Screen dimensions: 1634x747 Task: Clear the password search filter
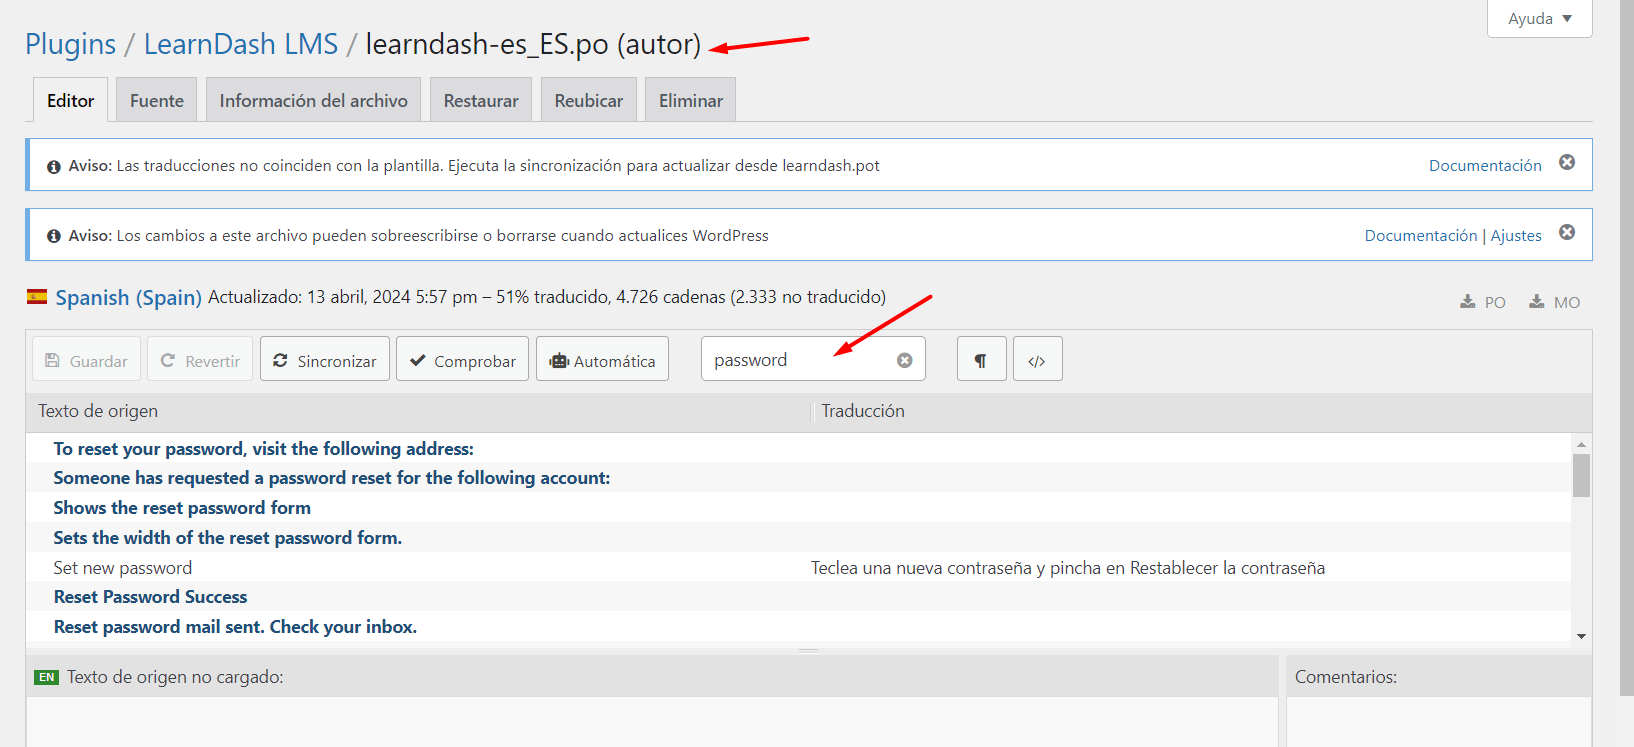coord(904,360)
